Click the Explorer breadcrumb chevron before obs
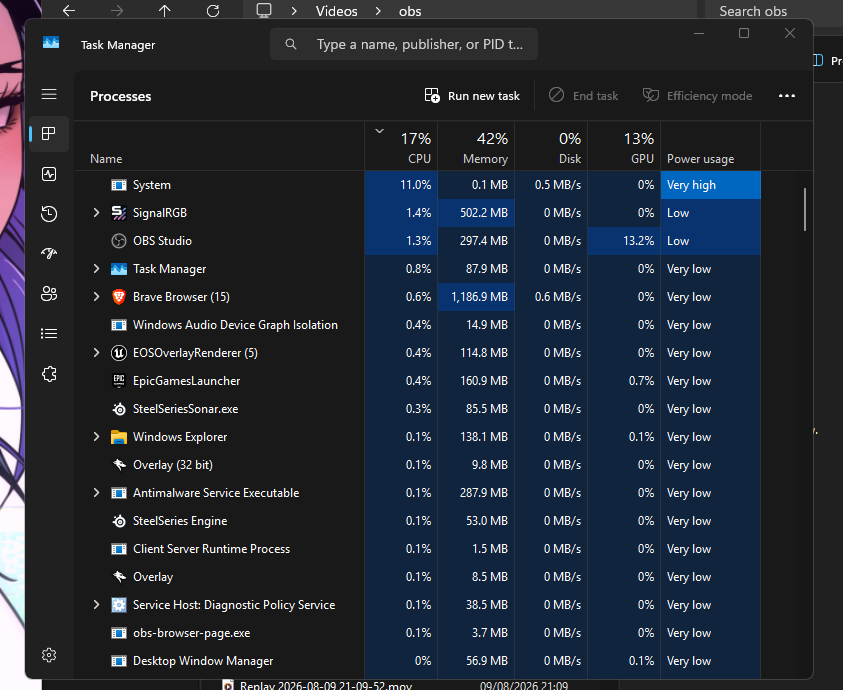Image resolution: width=843 pixels, height=690 pixels. tap(378, 11)
